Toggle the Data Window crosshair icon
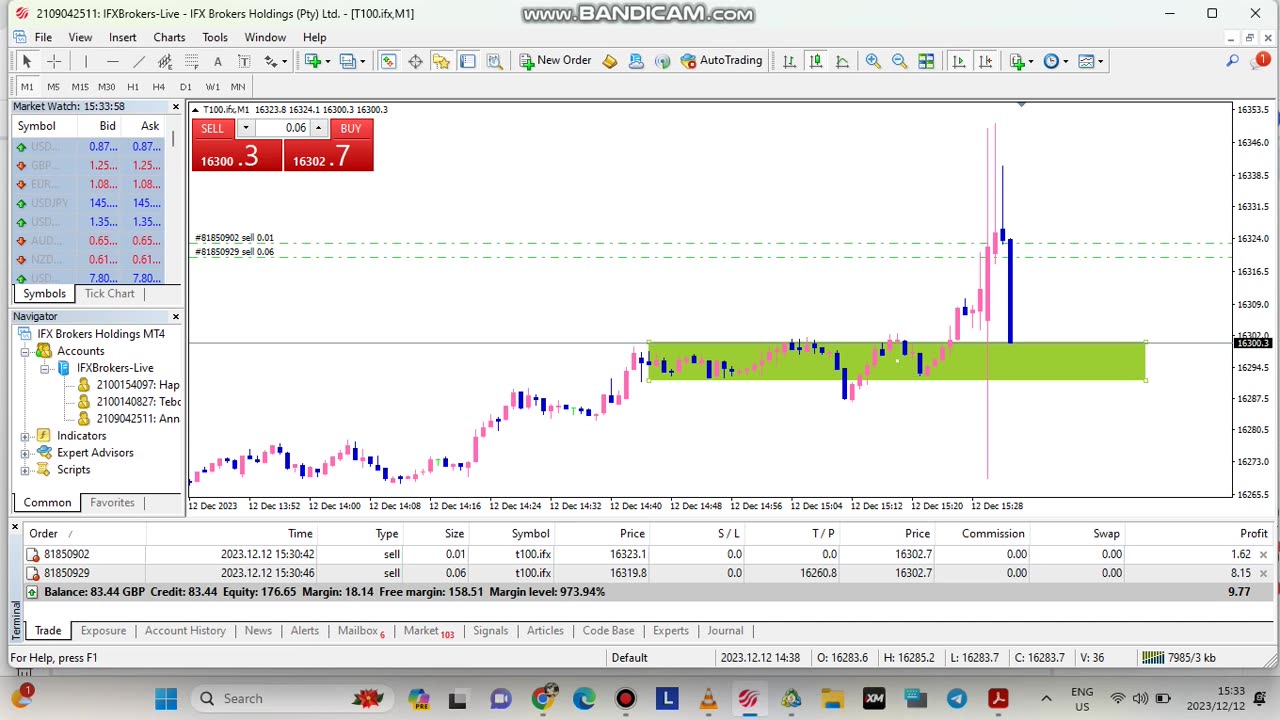The height and width of the screenshot is (720, 1280). coord(415,61)
